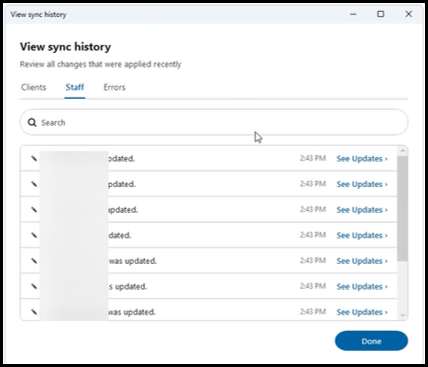Open See Updates for the 's updated.' row

[x=362, y=286]
